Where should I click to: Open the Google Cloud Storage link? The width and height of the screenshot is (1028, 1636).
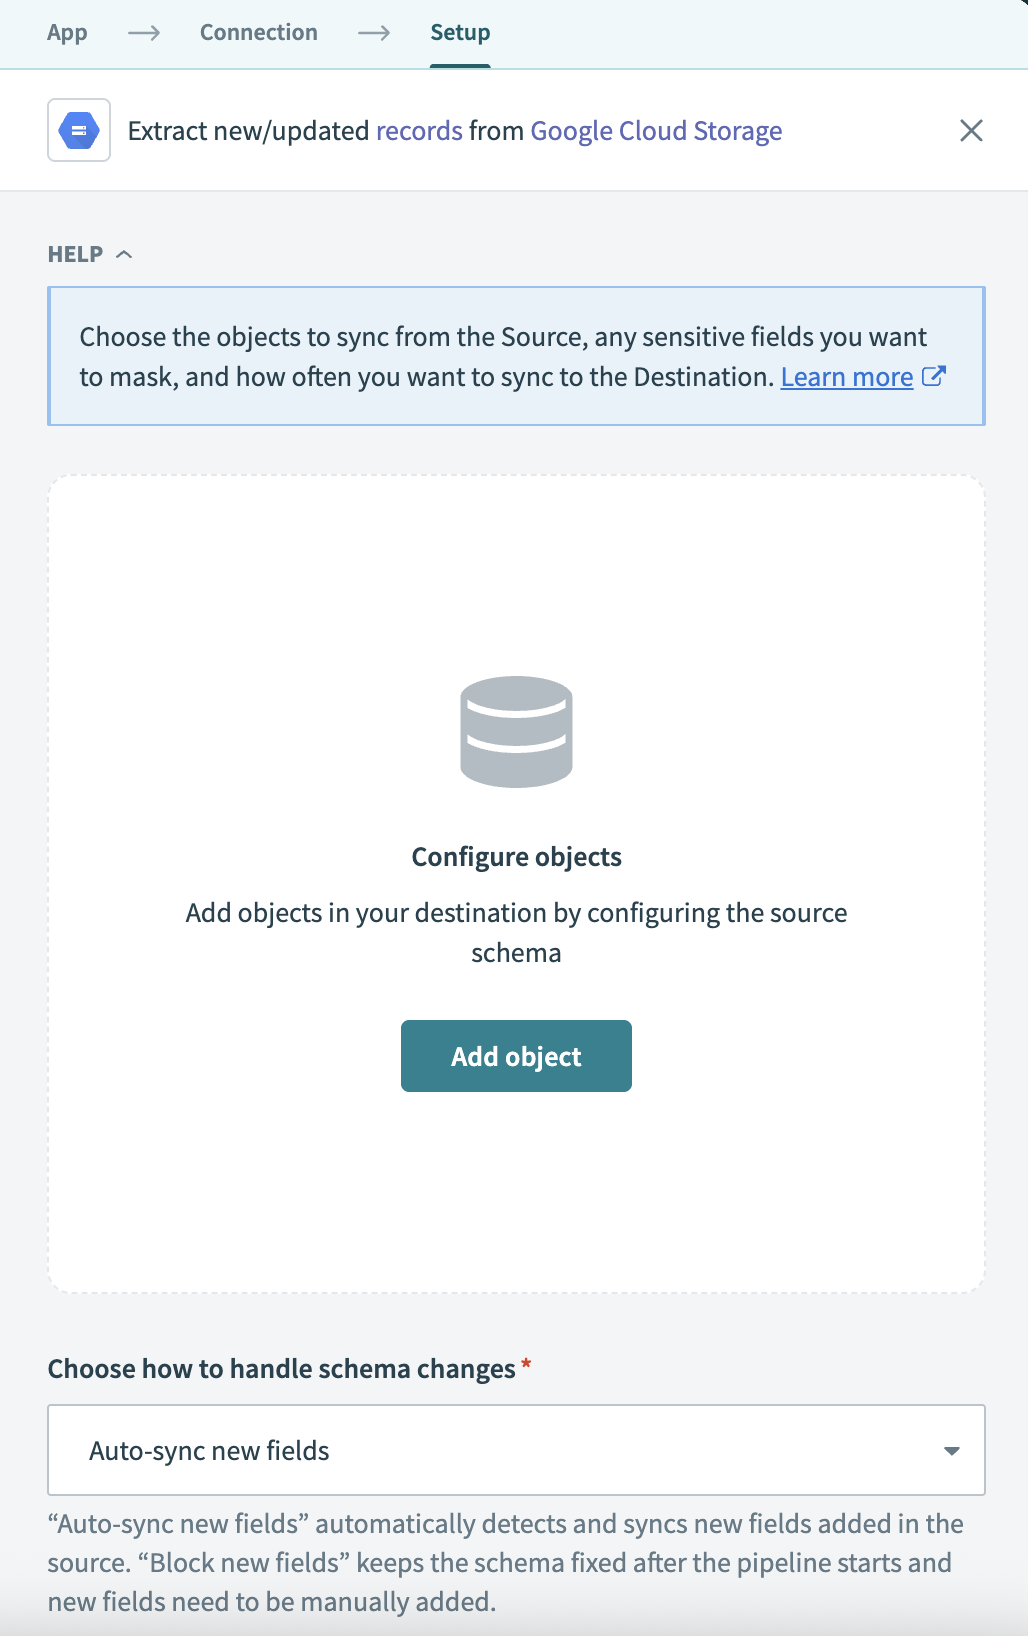coord(656,130)
